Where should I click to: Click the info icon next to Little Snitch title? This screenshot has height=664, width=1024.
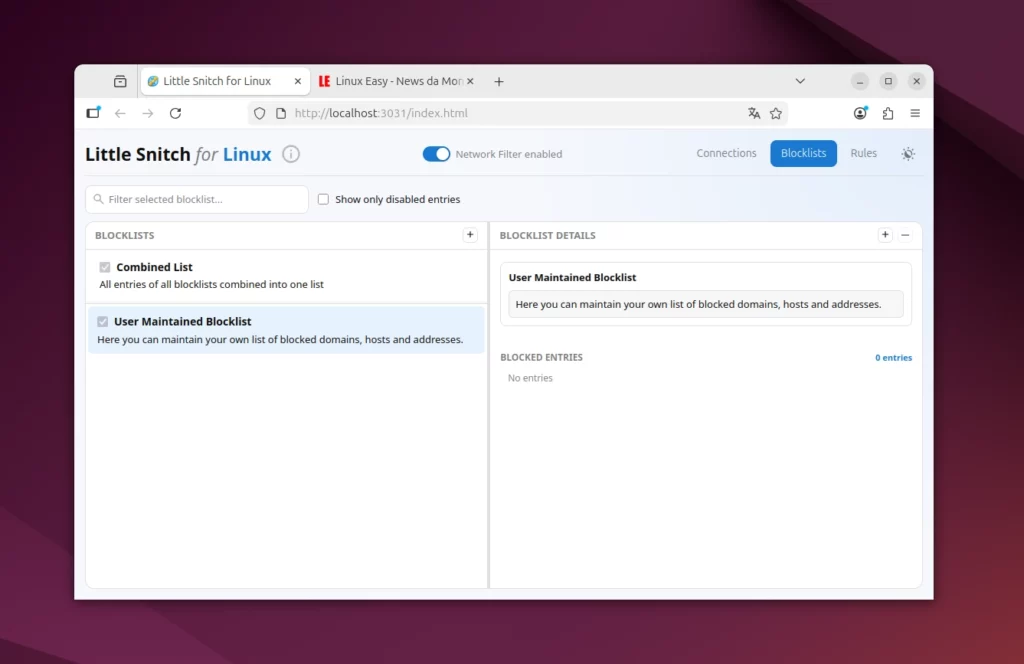pos(290,154)
